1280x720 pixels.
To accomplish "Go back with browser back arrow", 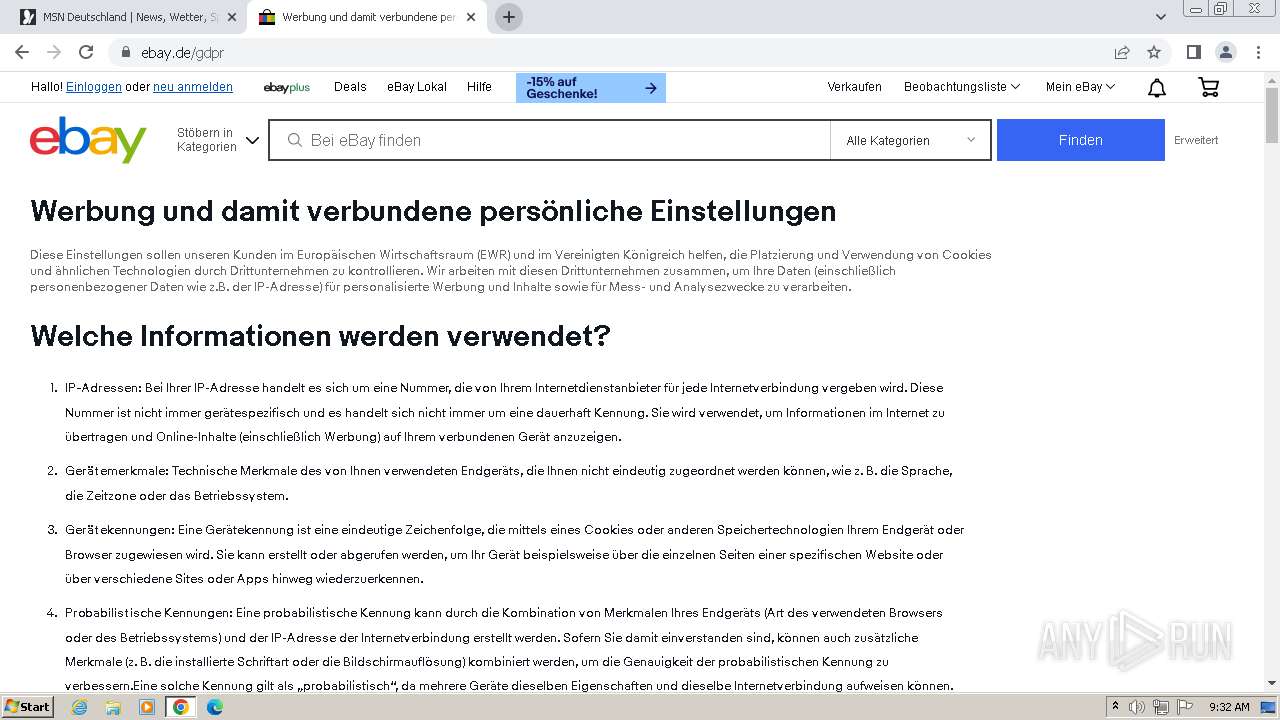I will (x=22, y=52).
